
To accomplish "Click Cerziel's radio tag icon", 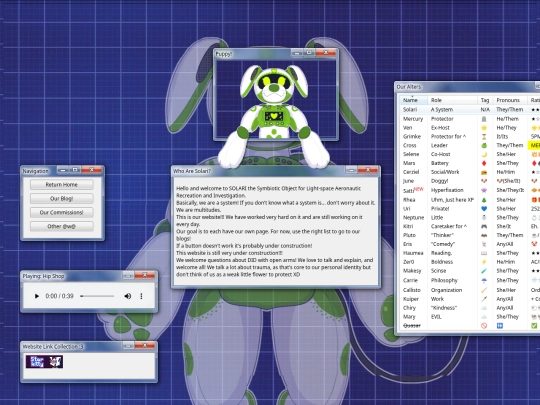I will [484, 172].
